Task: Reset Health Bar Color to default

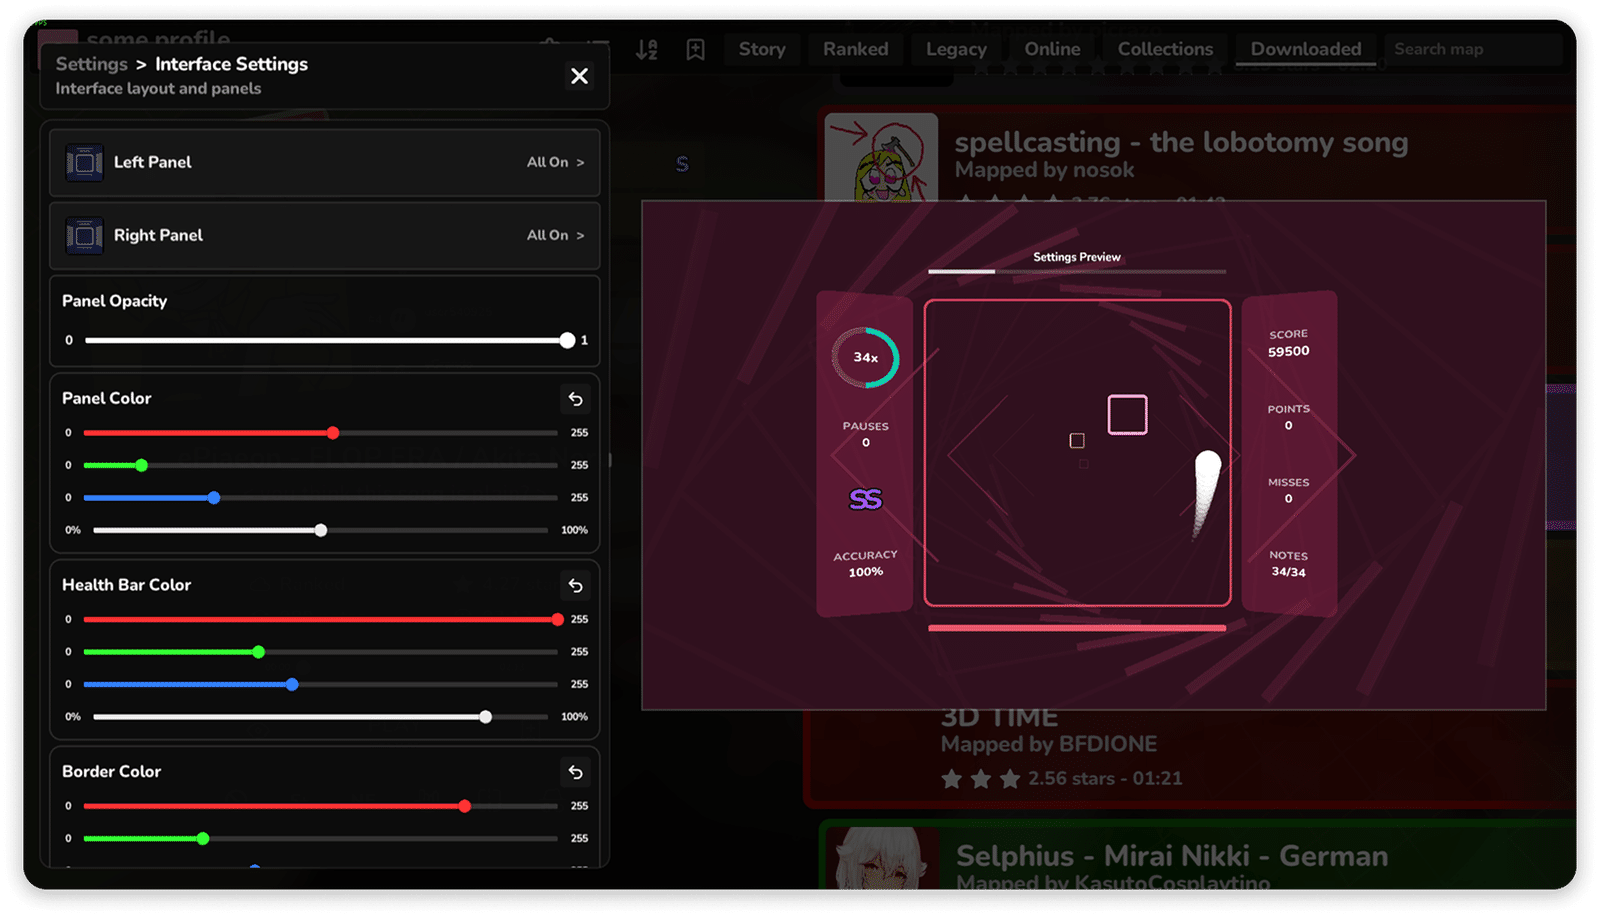Action: click(x=575, y=586)
